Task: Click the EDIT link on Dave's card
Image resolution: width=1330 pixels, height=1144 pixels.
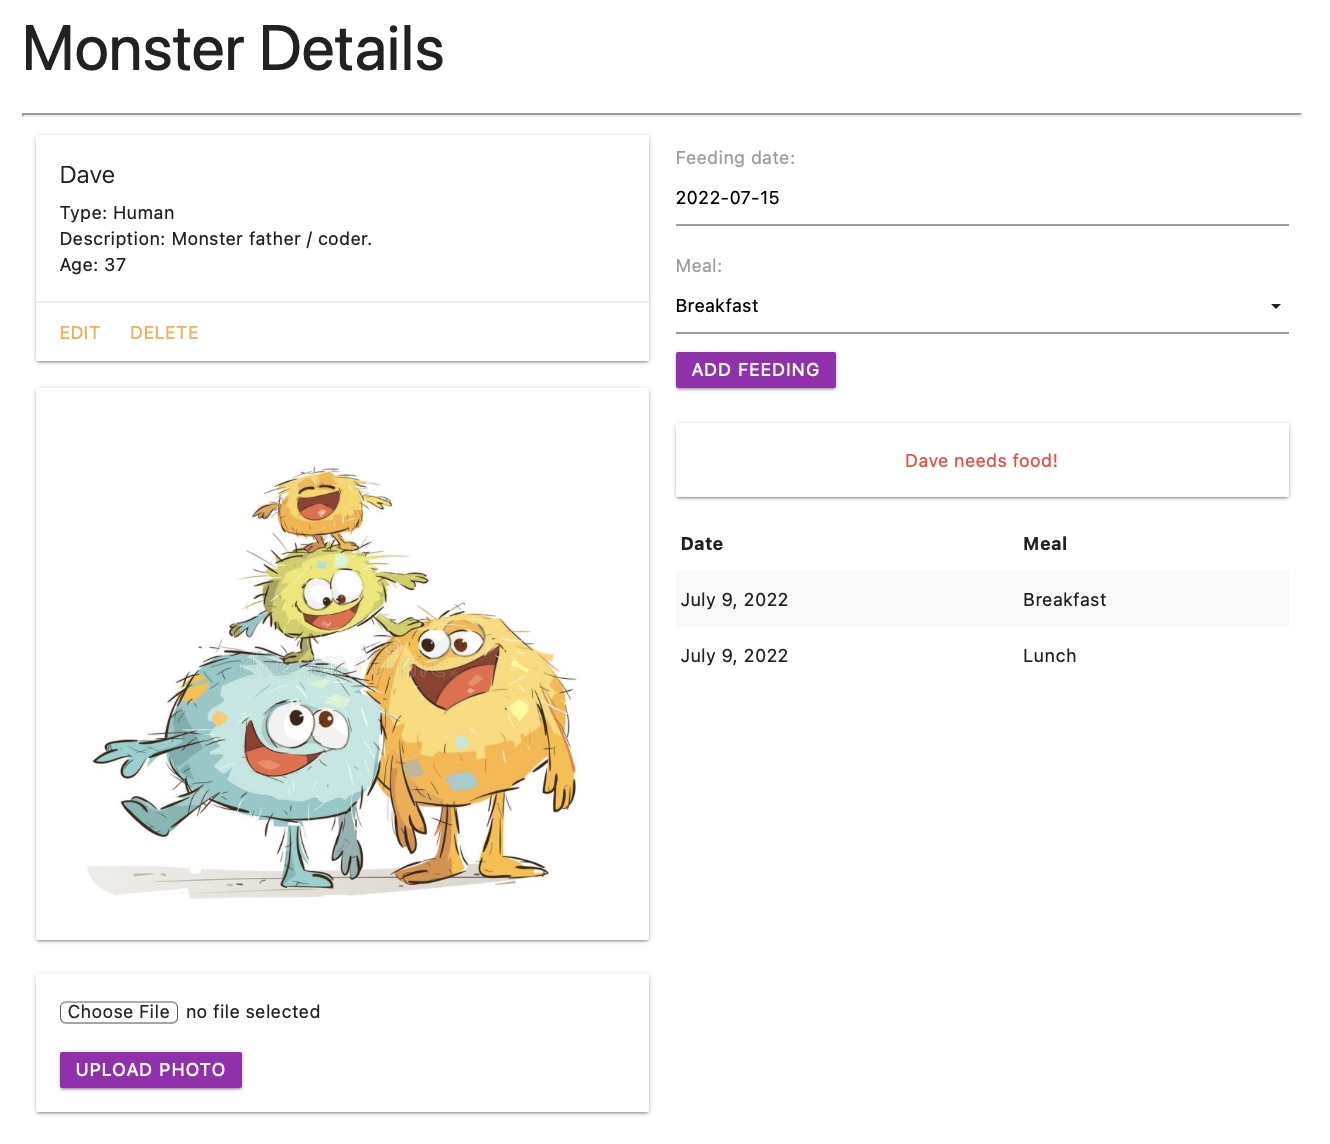Action: (x=79, y=332)
